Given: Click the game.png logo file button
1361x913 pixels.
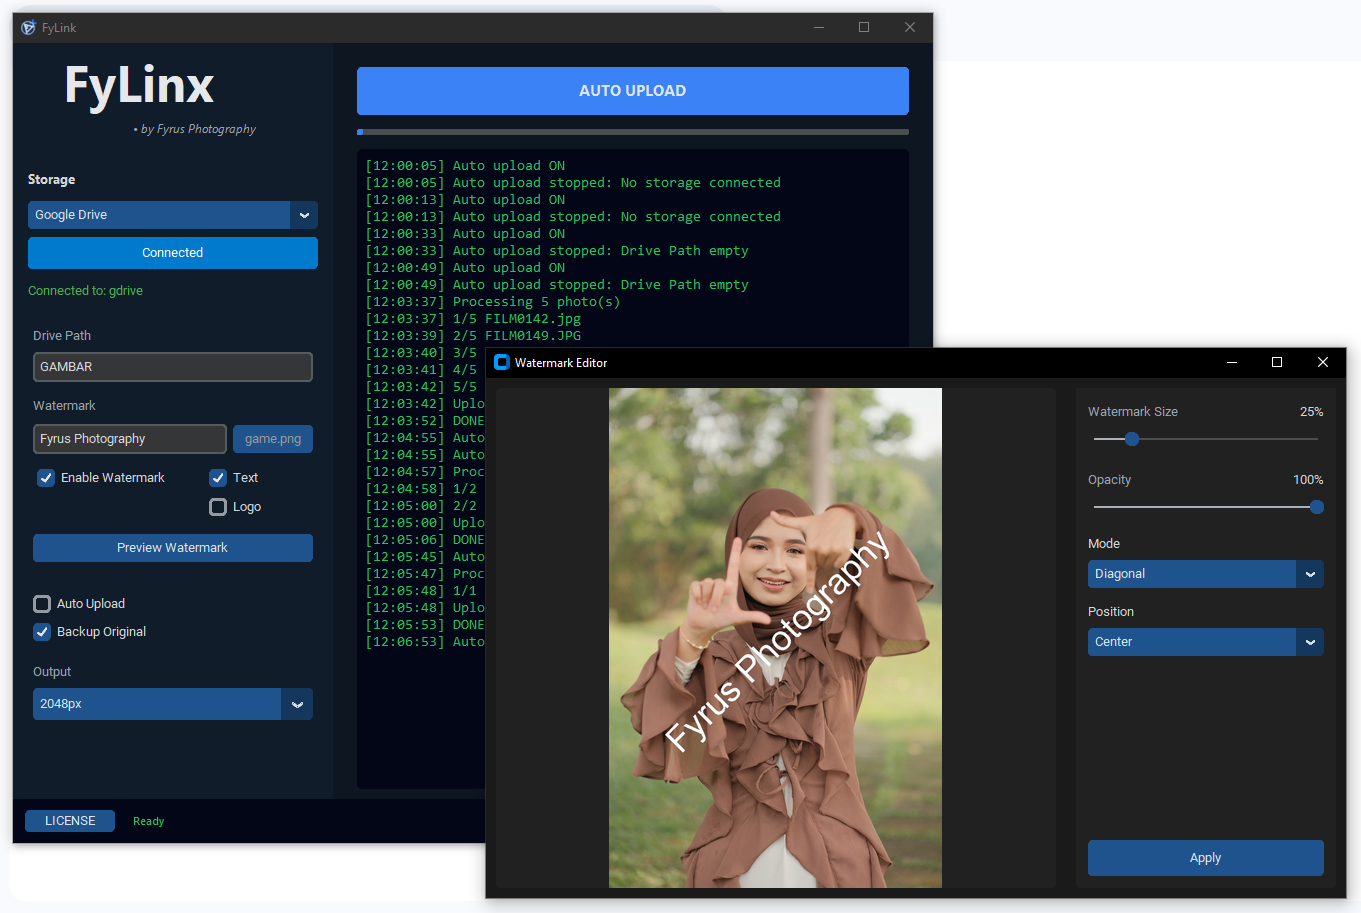Looking at the screenshot, I should pos(273,439).
